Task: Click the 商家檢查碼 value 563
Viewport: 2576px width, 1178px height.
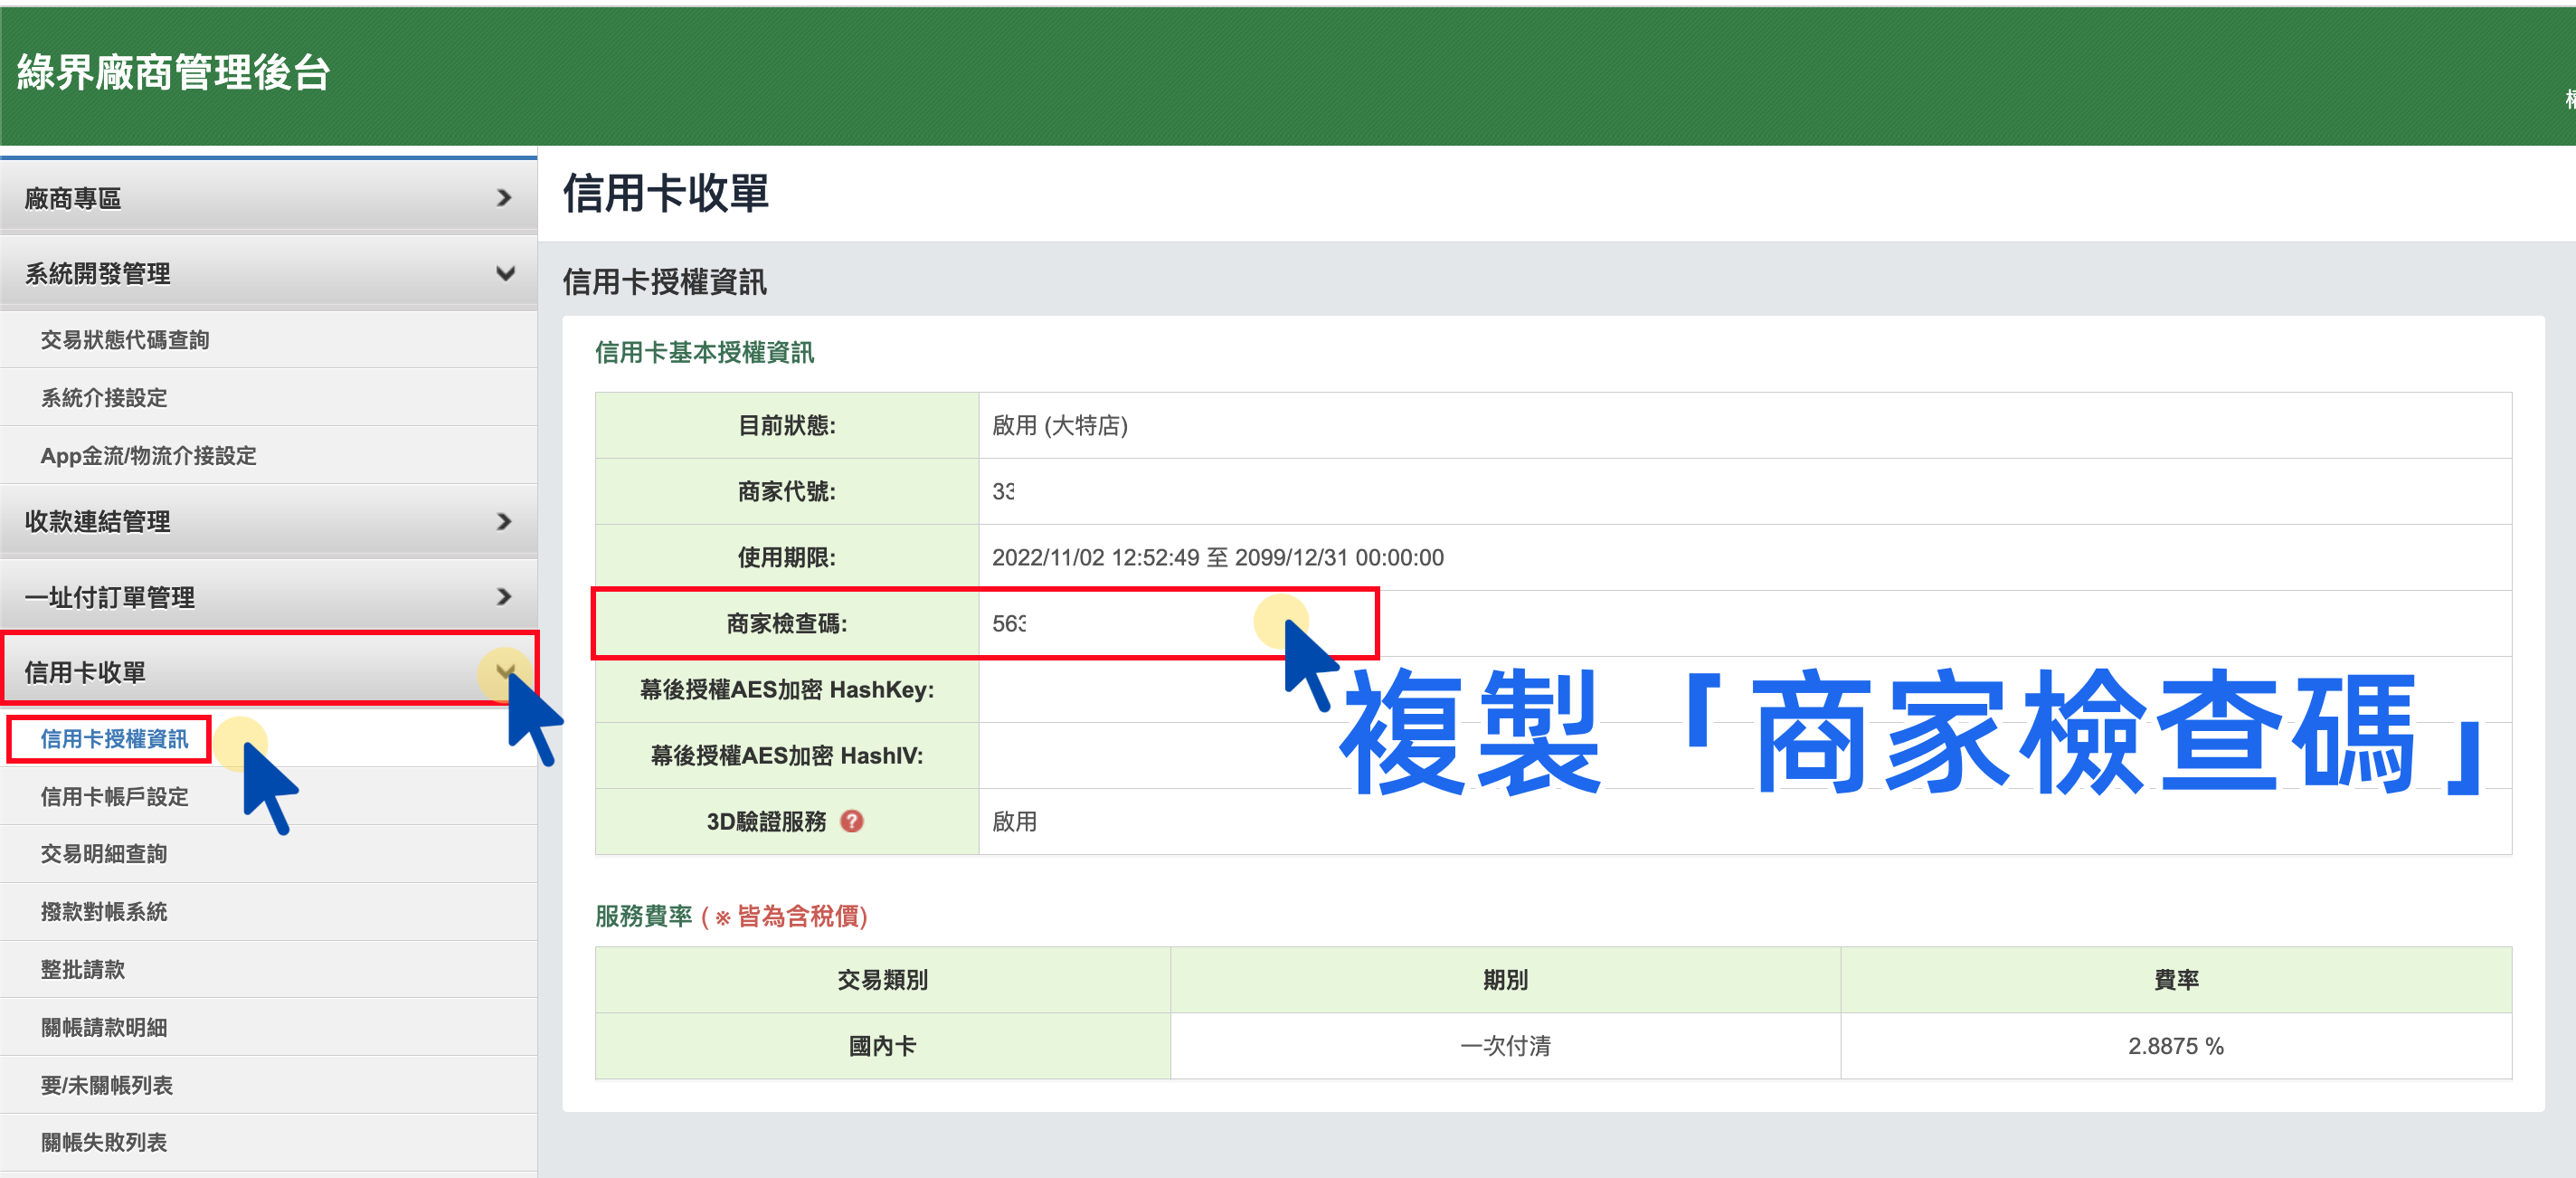Action: (x=1008, y=624)
